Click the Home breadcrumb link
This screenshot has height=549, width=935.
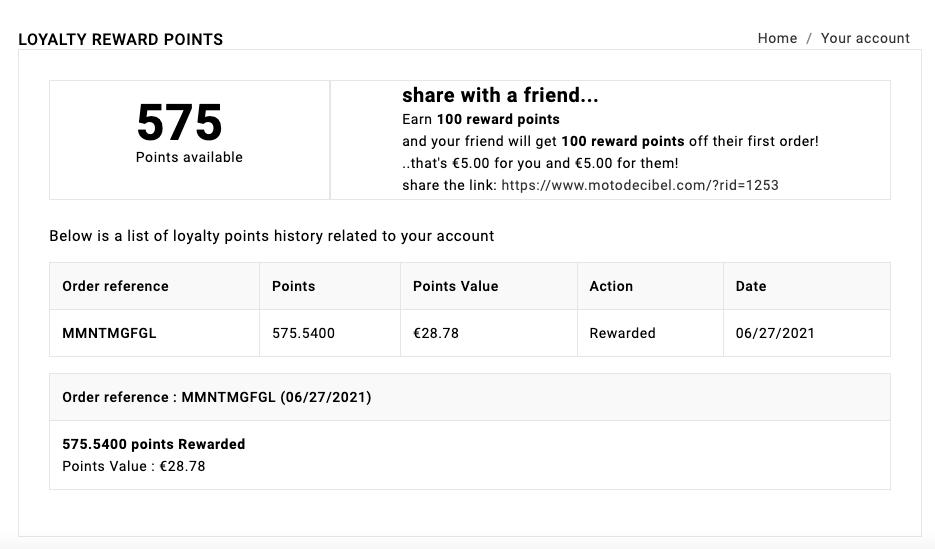[x=777, y=38]
